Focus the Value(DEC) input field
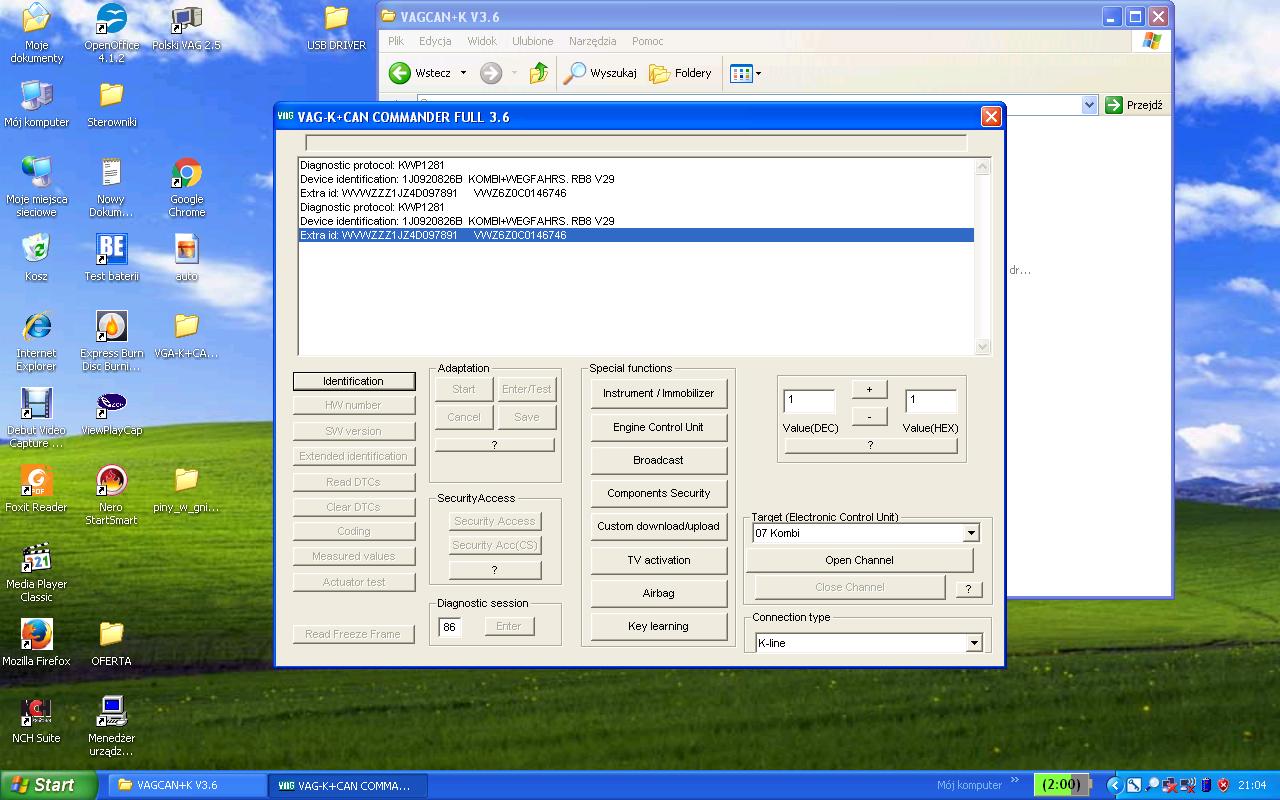Screen dimensions: 1280x800 809,401
